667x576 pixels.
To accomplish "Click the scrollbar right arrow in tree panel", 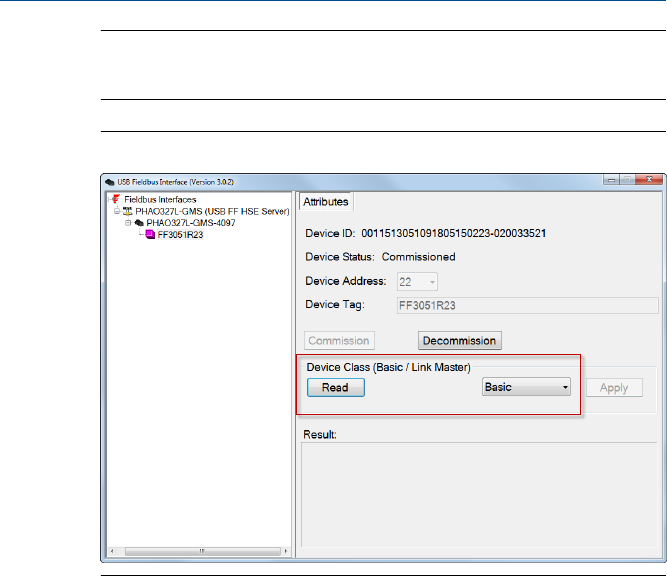I will tap(287, 551).
